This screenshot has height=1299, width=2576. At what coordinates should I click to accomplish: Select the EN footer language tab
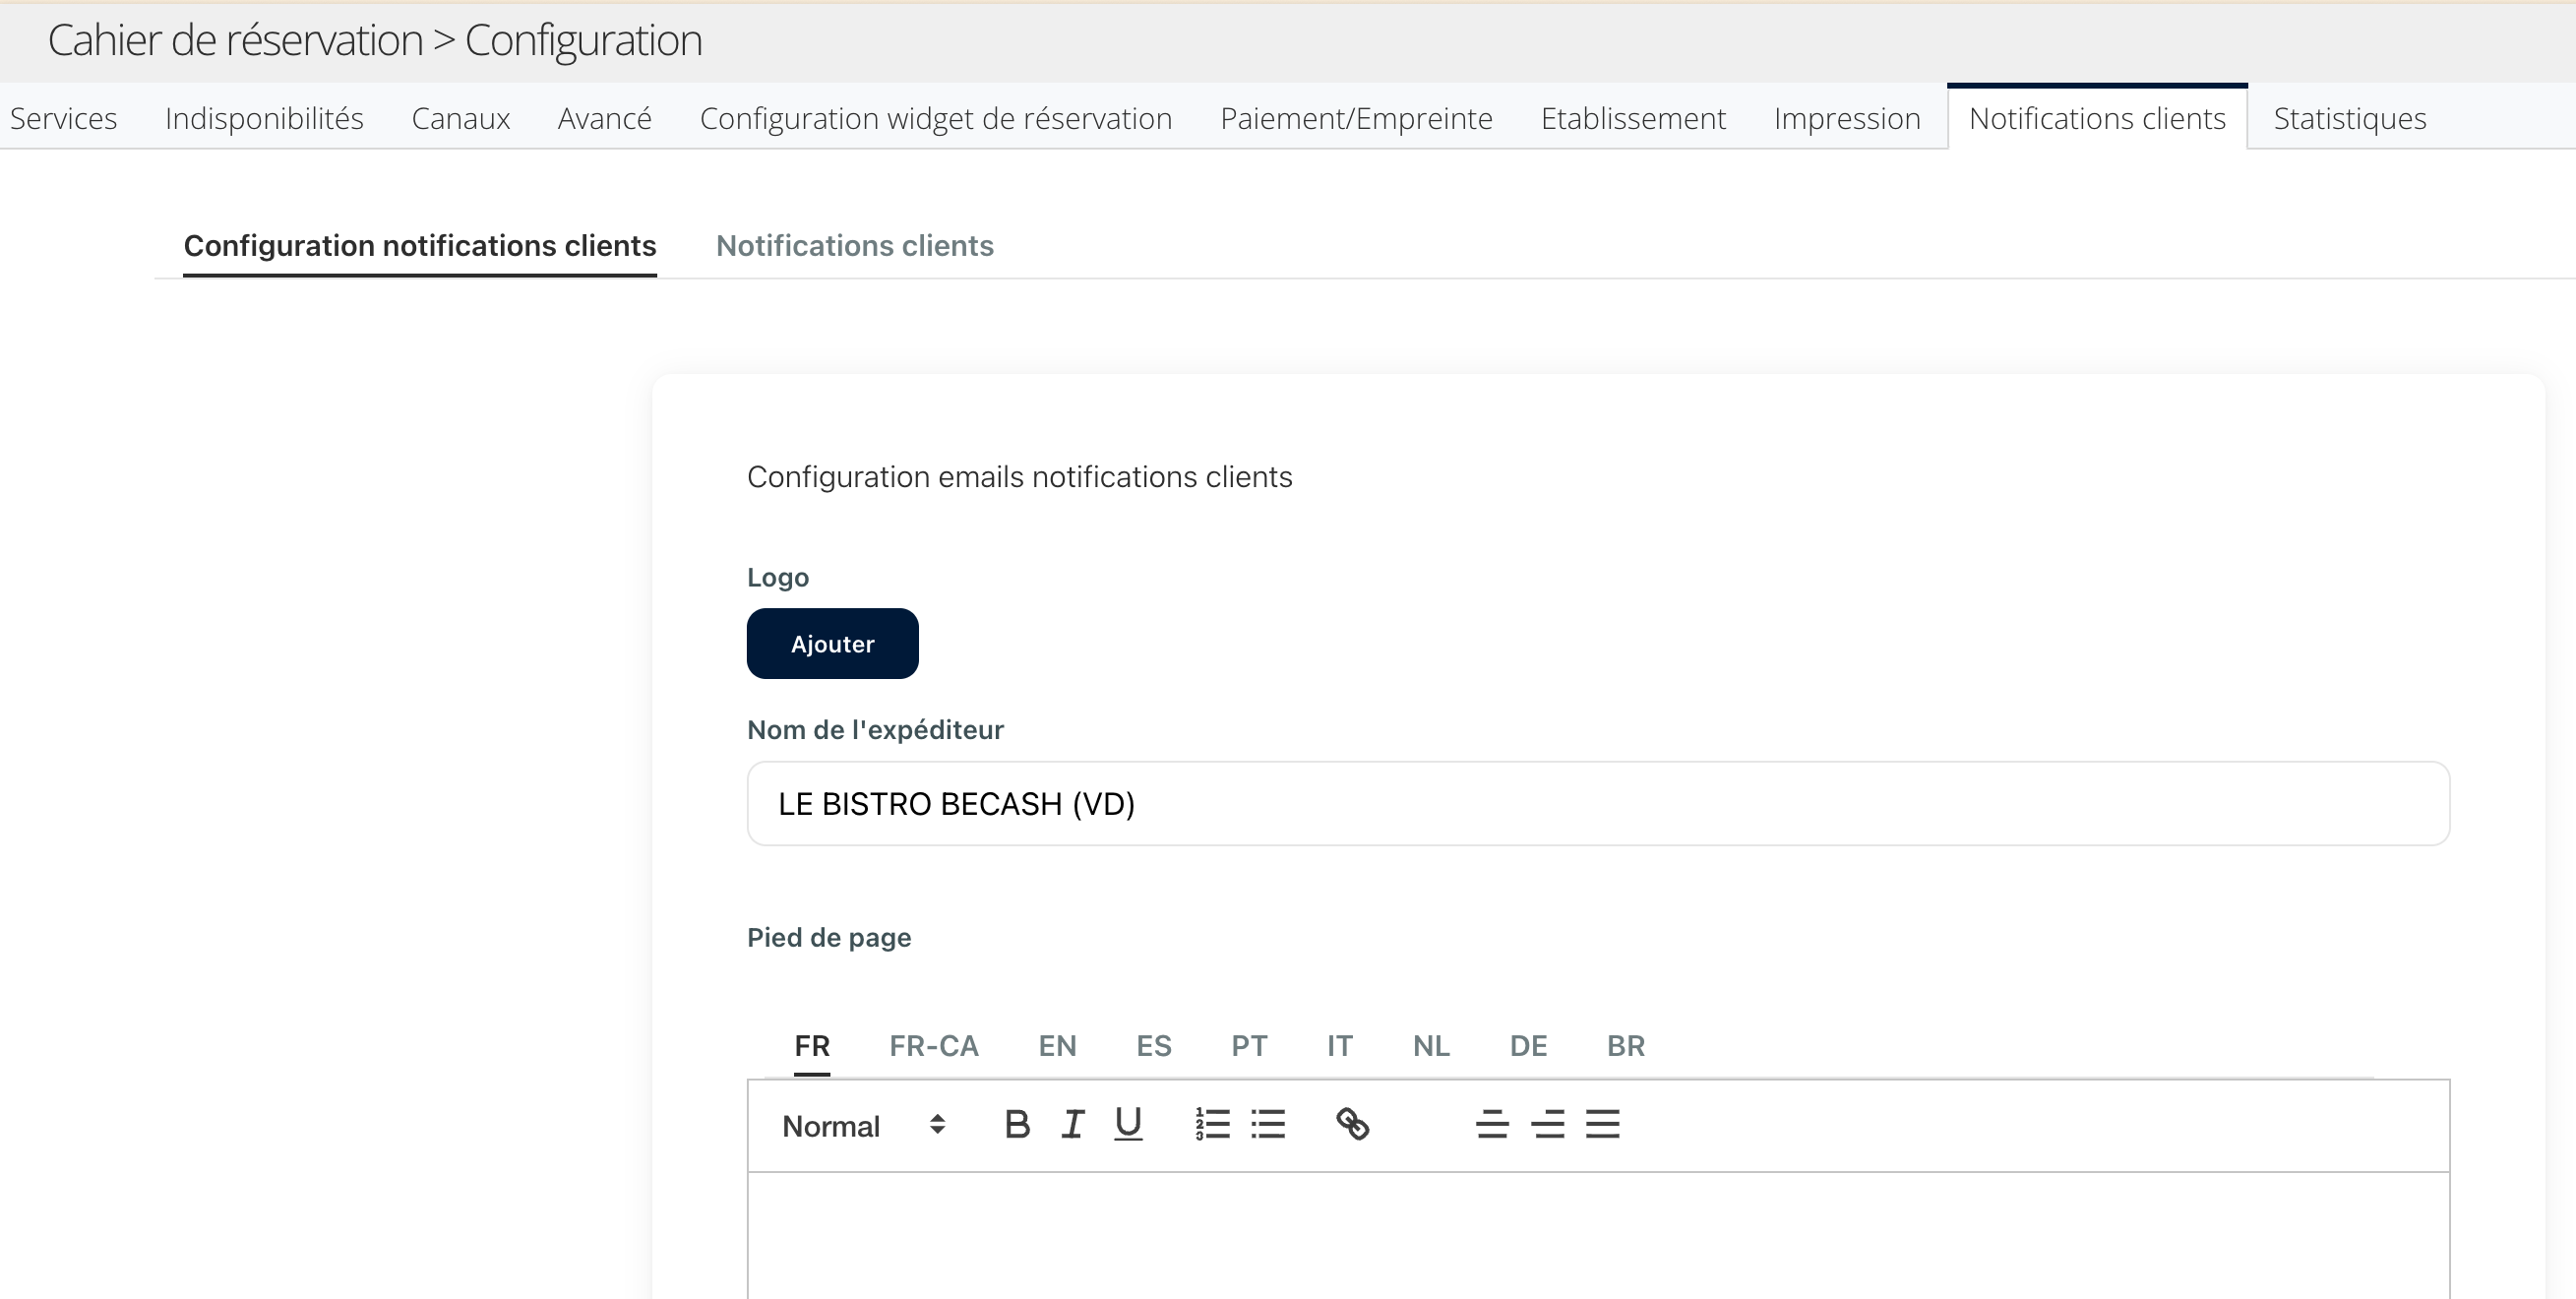coord(1057,1046)
